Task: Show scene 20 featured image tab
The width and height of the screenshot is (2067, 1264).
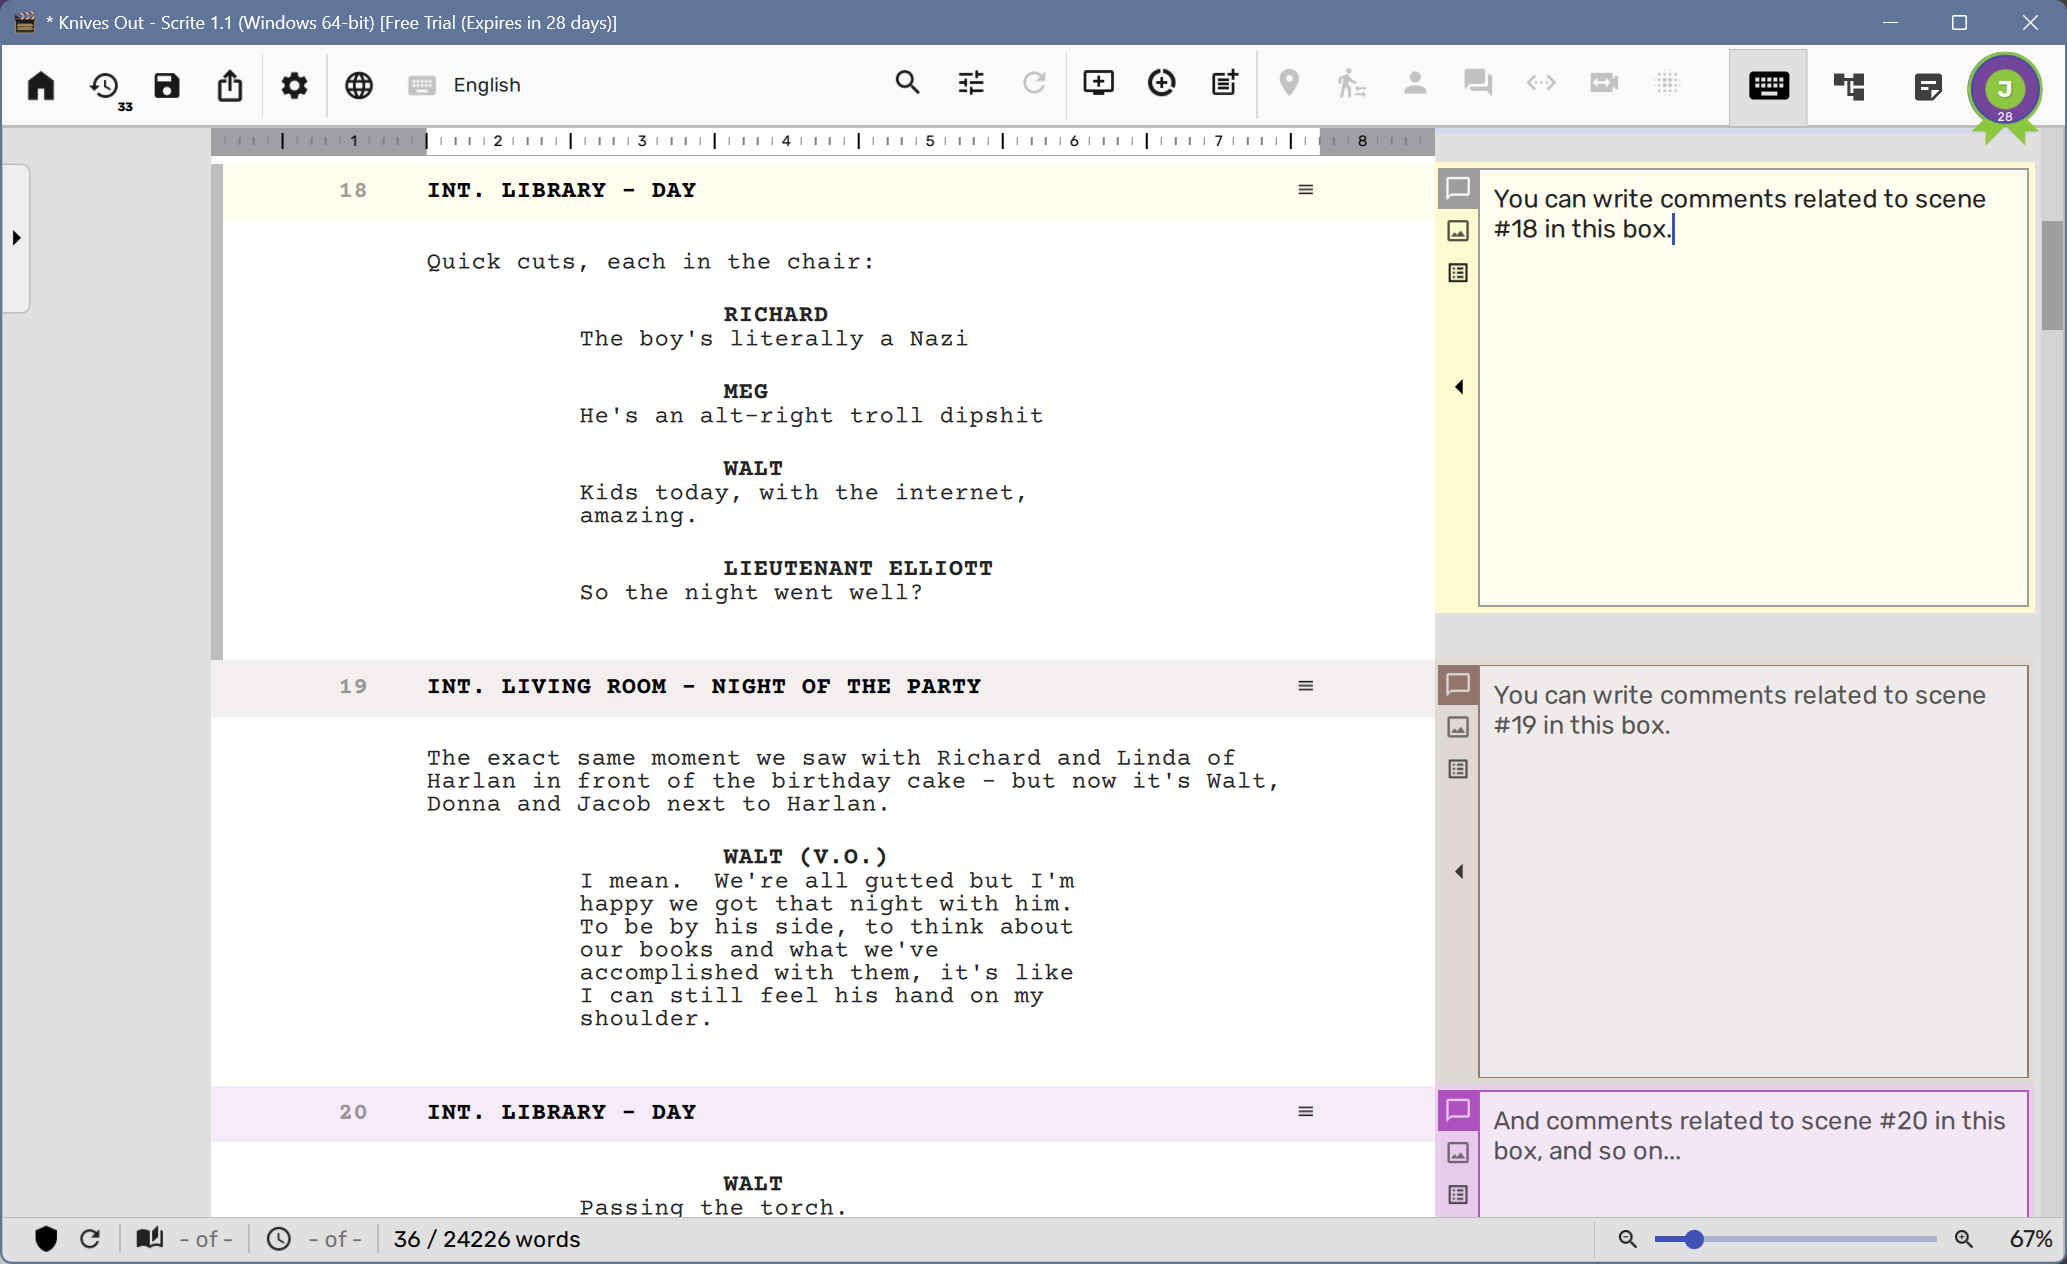Action: (x=1458, y=1153)
